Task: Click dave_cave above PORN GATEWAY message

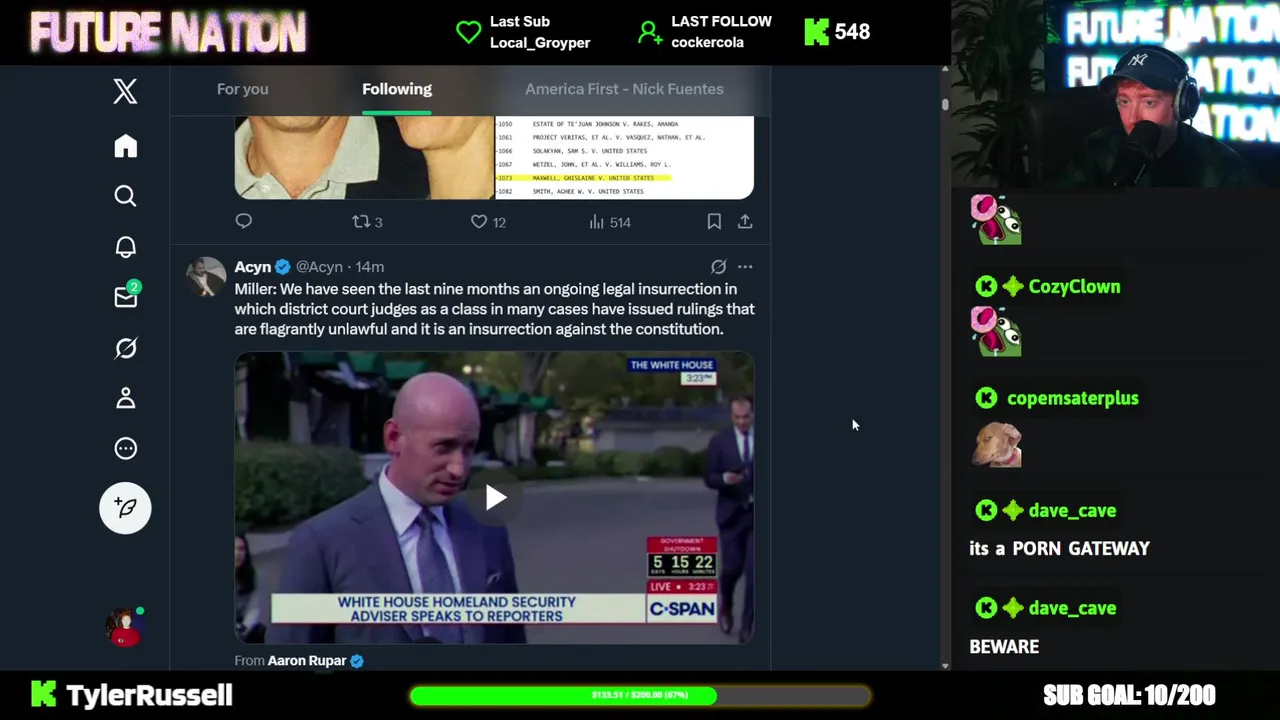Action: (1072, 511)
